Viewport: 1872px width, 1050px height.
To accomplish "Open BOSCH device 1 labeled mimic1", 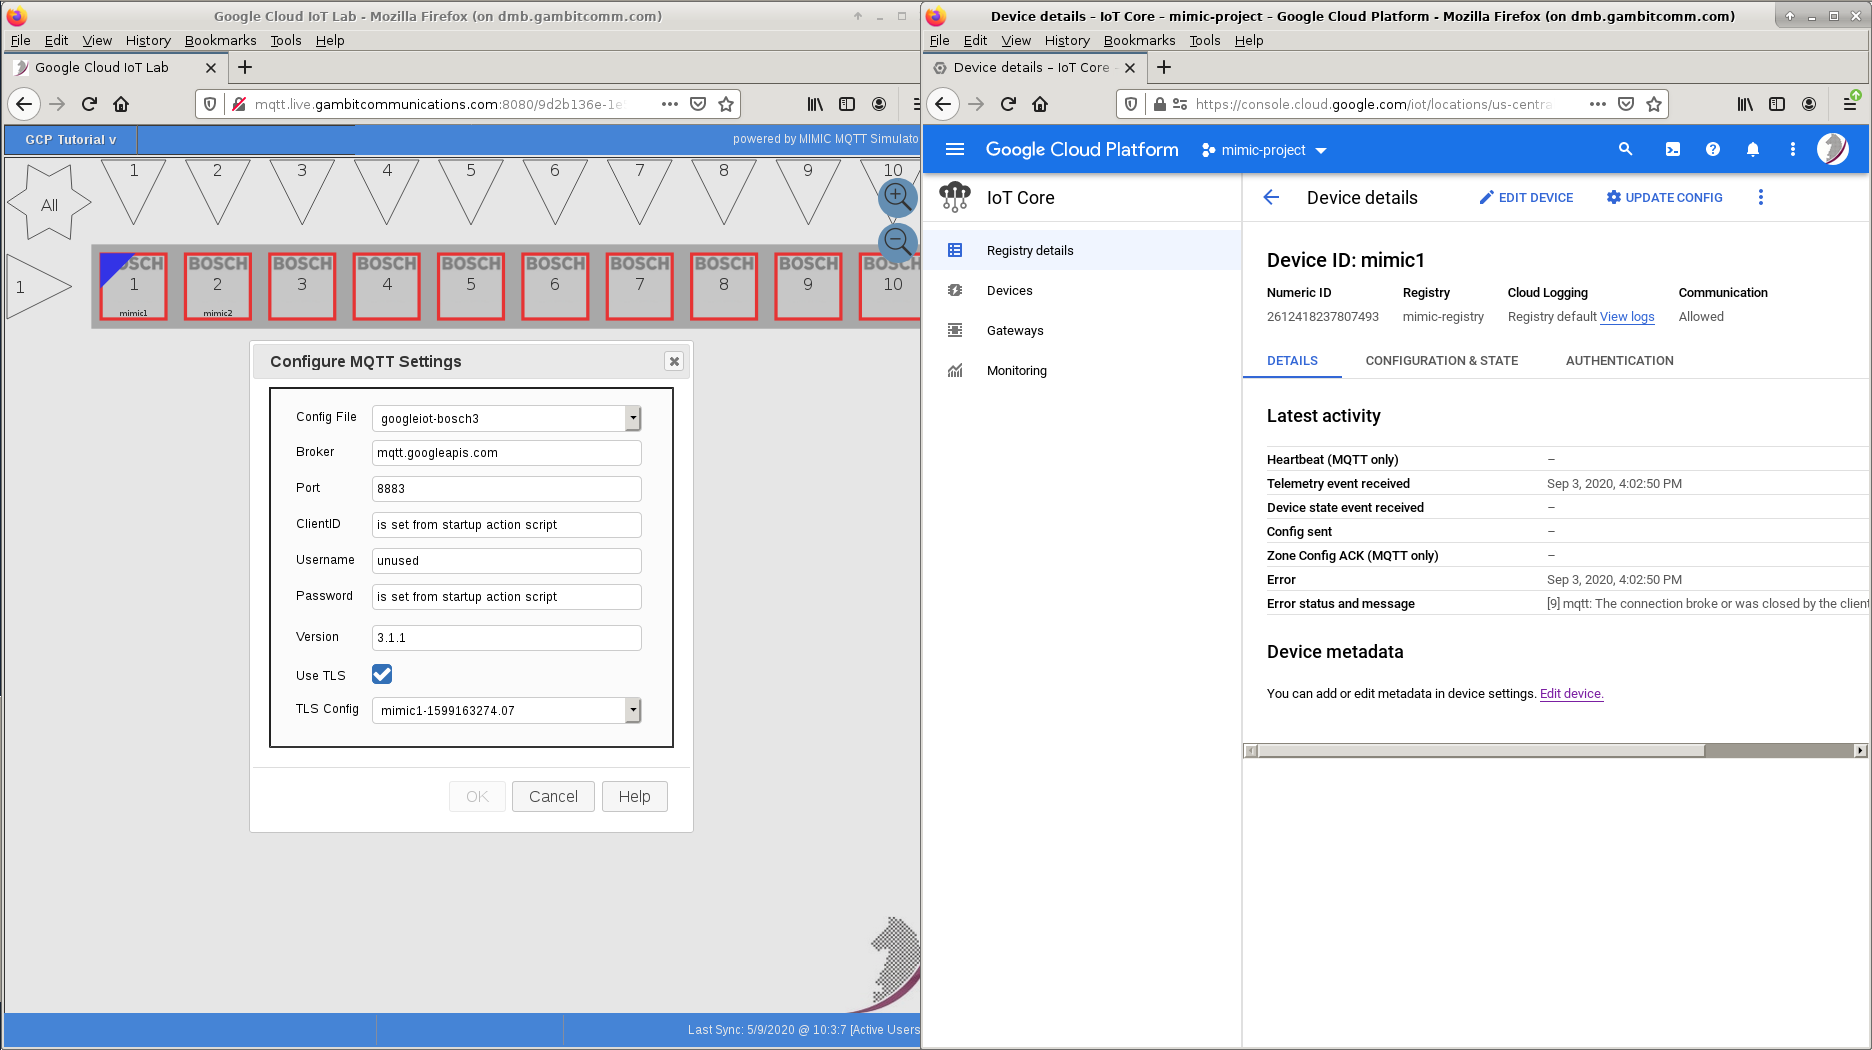I will pyautogui.click(x=134, y=286).
